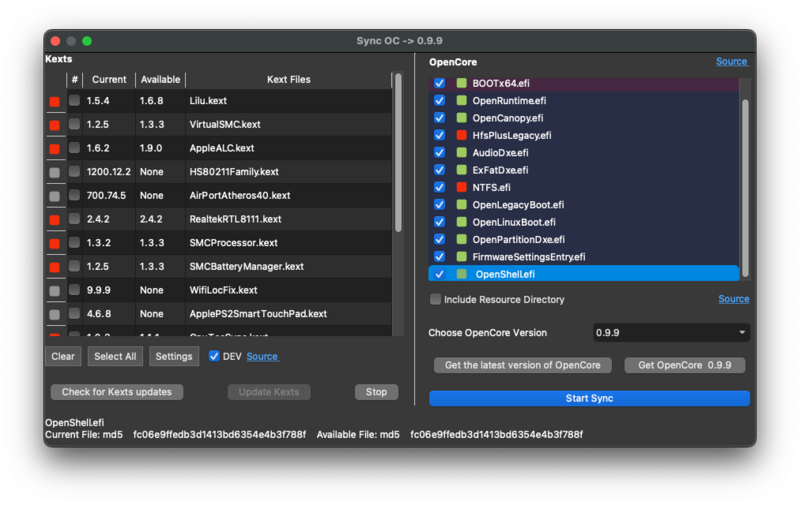Click the red status square for RealtekRTL8111.kext

[x=55, y=220]
